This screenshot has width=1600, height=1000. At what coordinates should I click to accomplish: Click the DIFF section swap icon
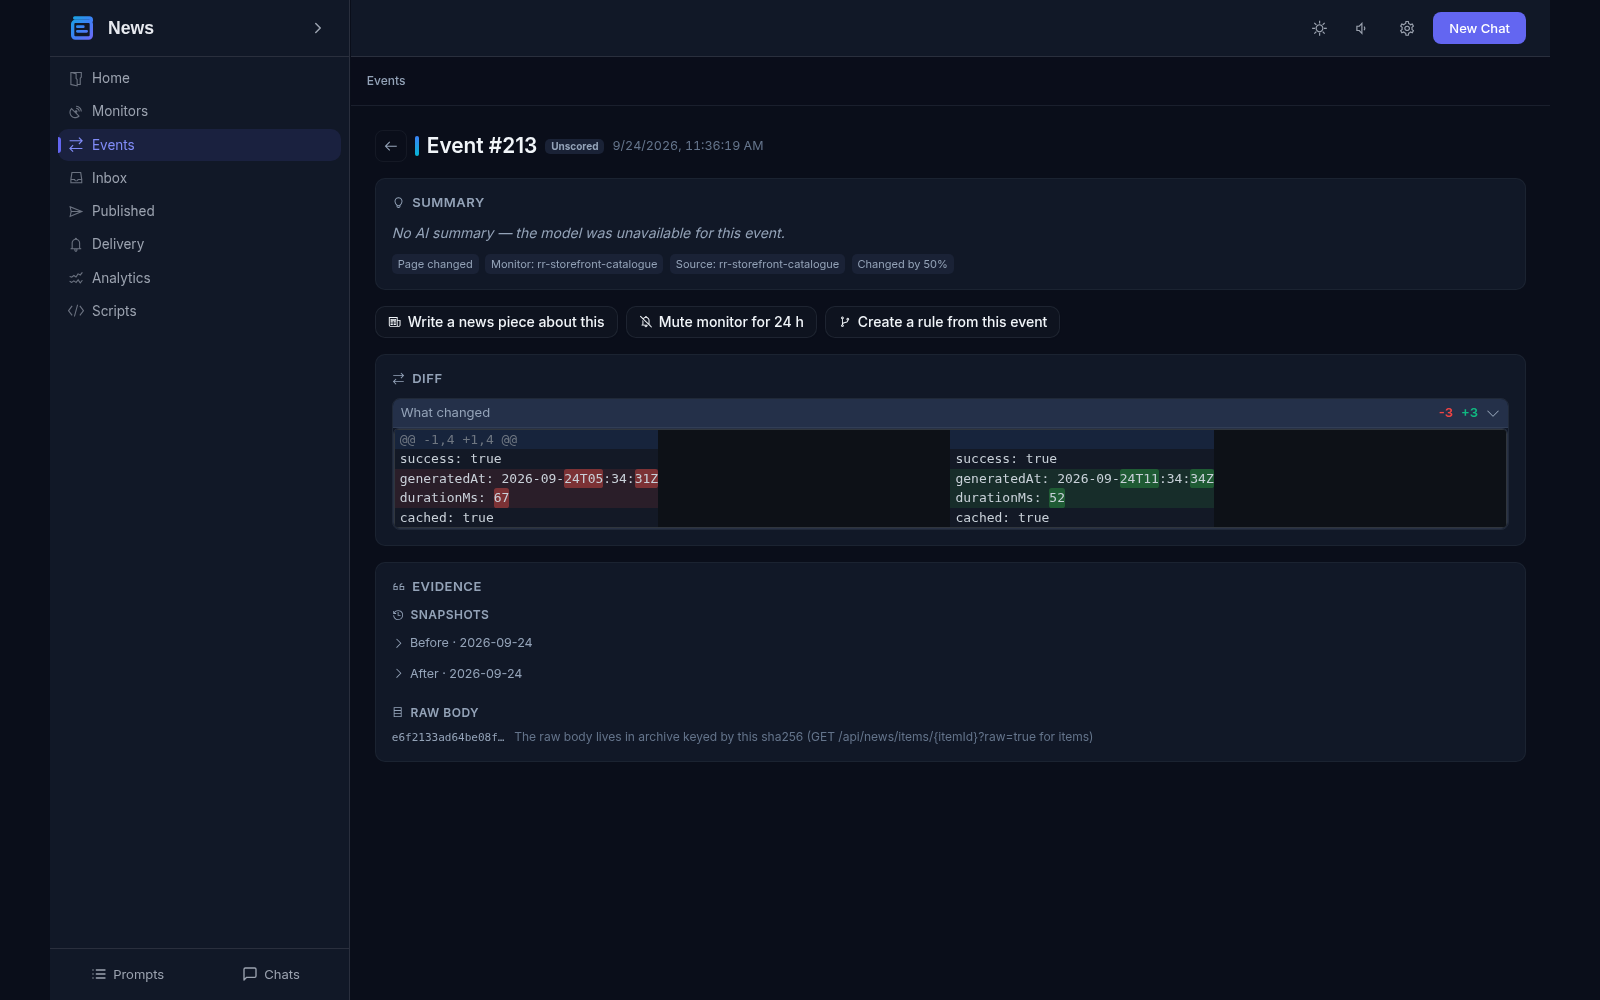coord(398,379)
